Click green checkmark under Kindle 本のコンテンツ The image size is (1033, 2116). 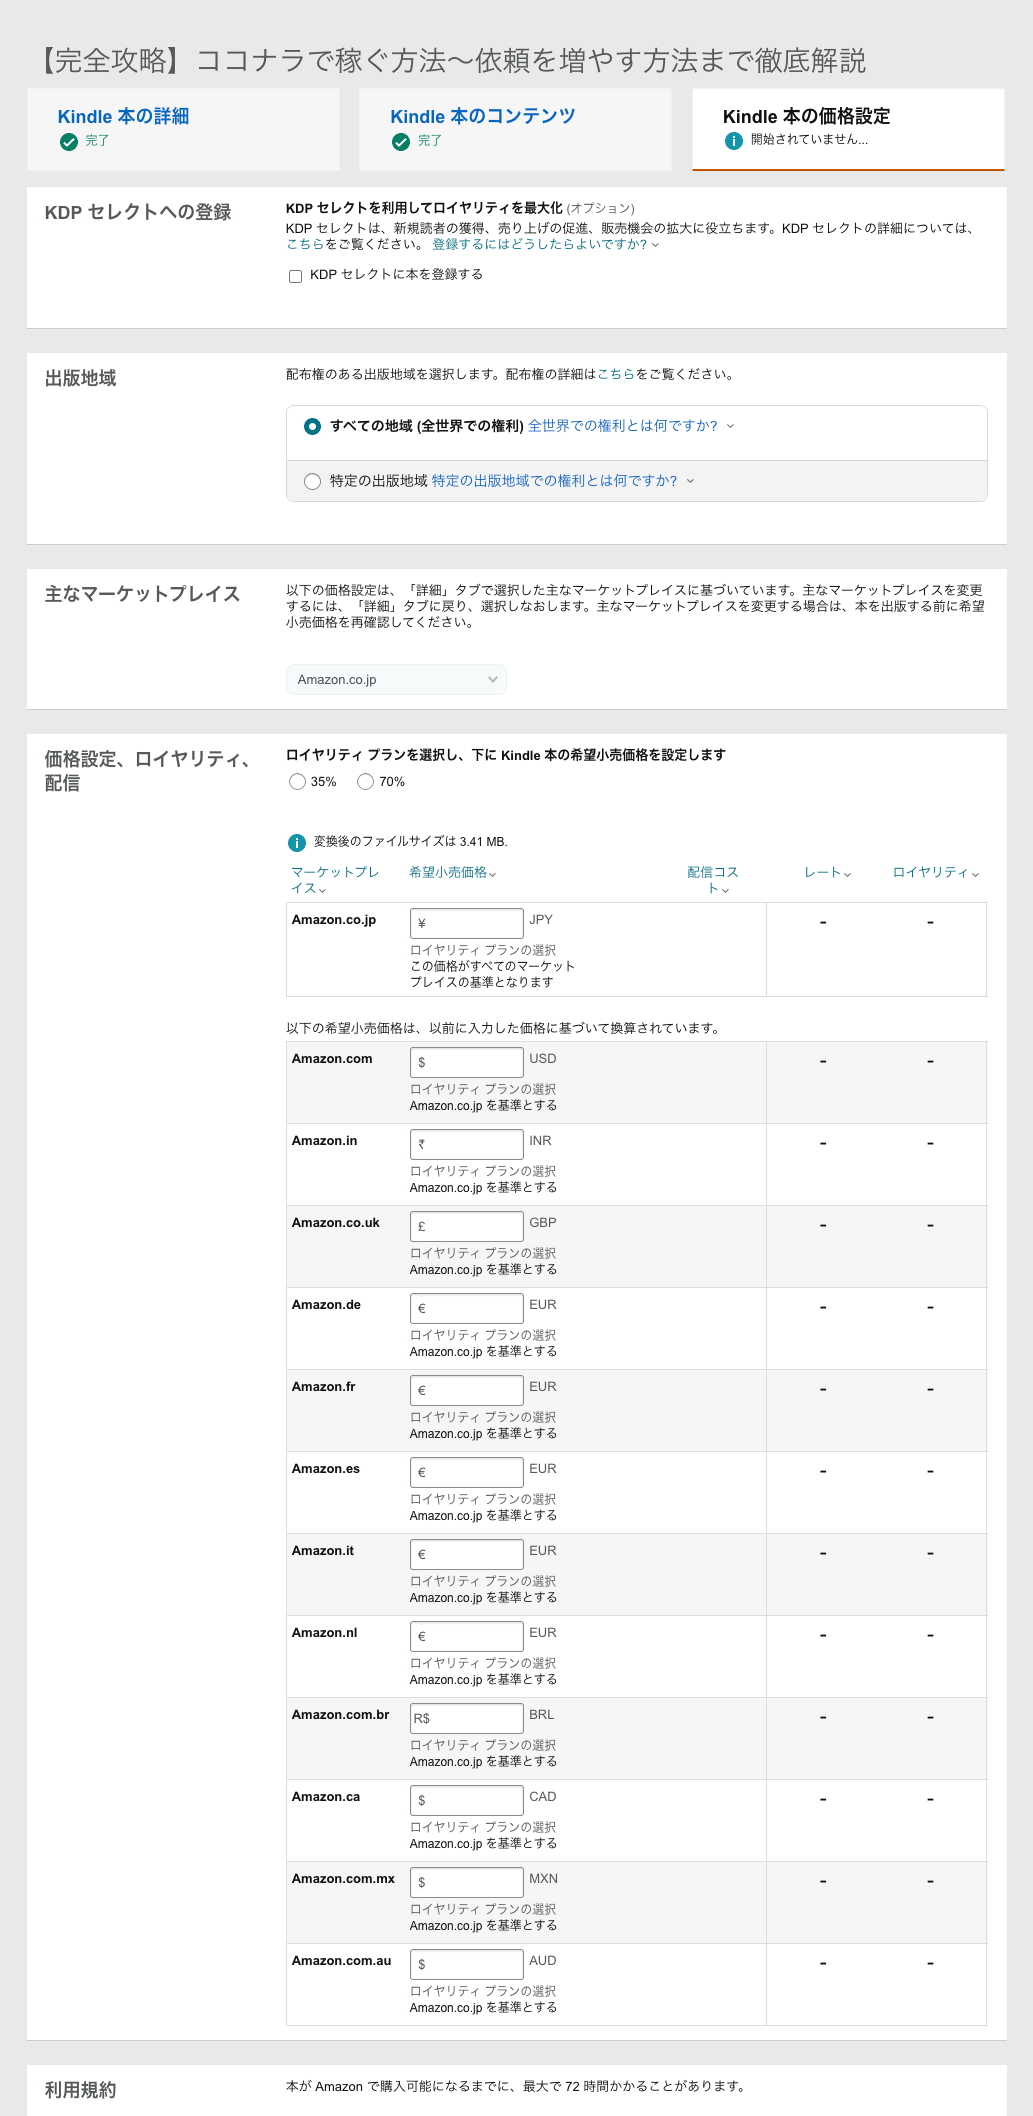click(x=401, y=142)
